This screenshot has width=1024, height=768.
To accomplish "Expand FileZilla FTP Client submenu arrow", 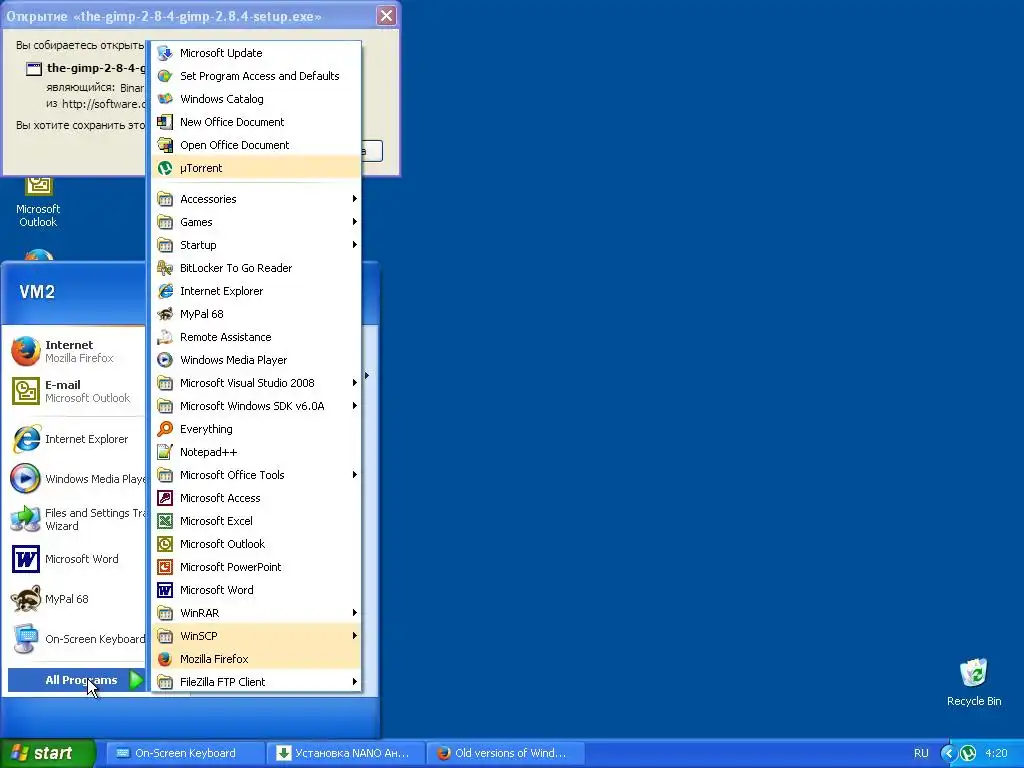I will [355, 682].
